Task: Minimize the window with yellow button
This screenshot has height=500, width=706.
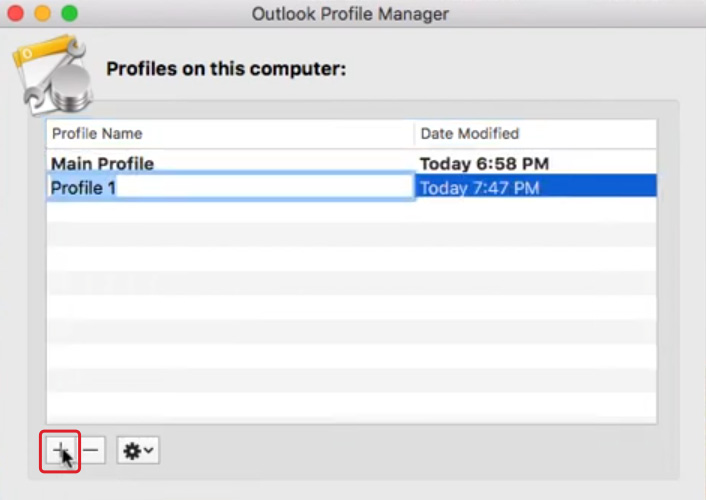Action: 43,13
